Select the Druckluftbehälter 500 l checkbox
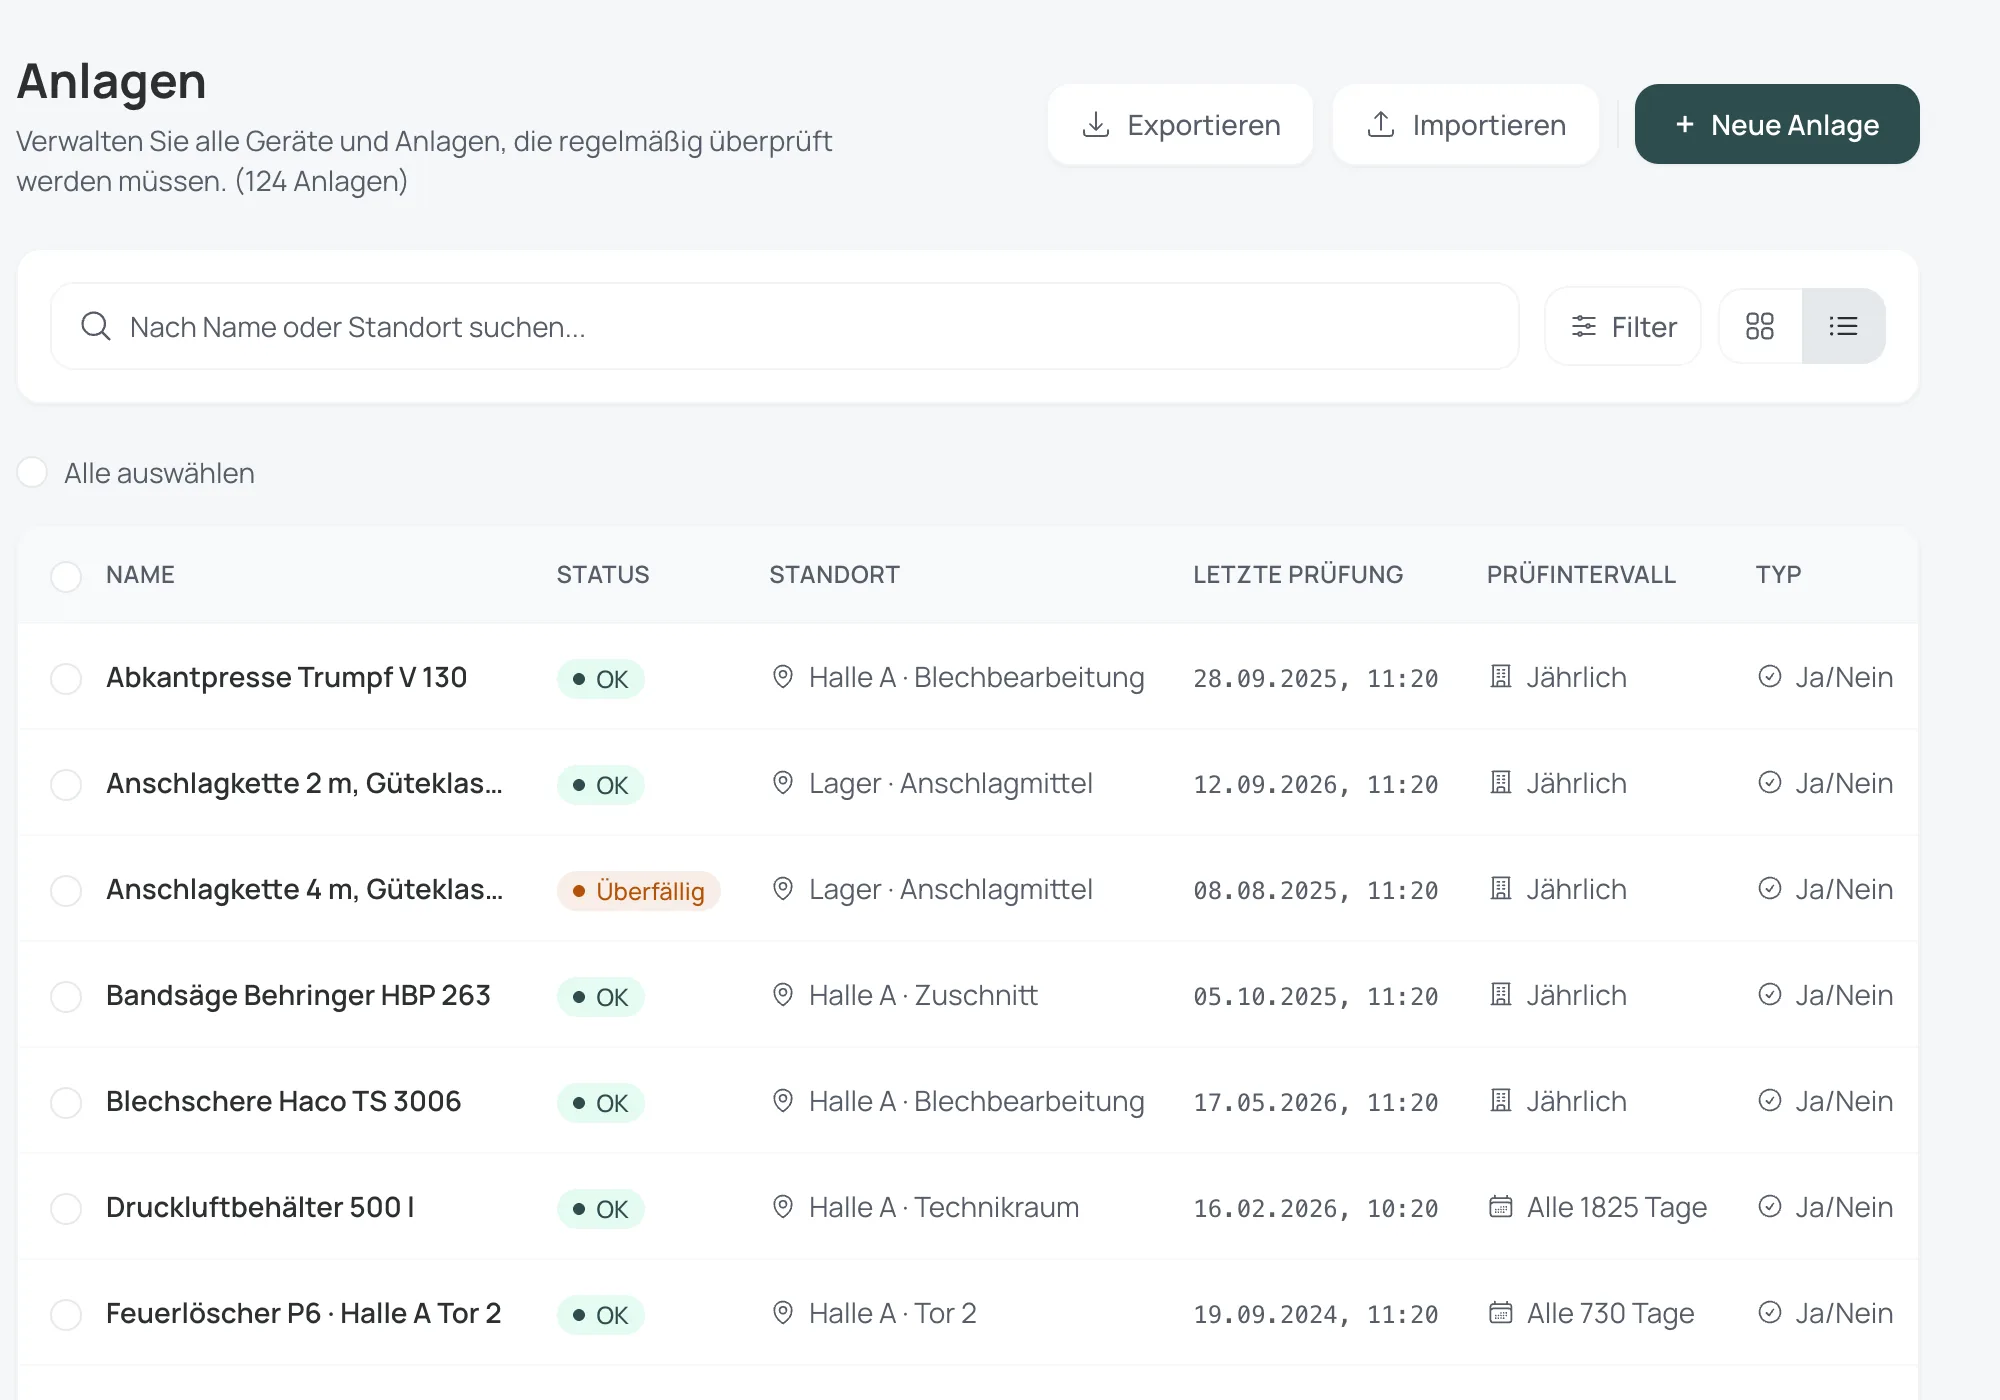The height and width of the screenshot is (1400, 2000). tap(66, 1208)
